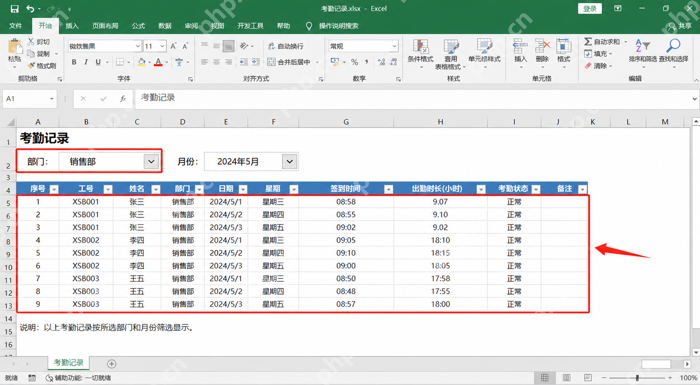Click the Orientation text angle icon

[245, 46]
